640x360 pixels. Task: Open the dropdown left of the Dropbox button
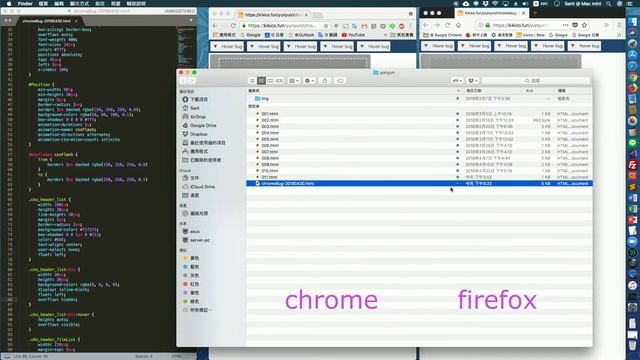457,81
